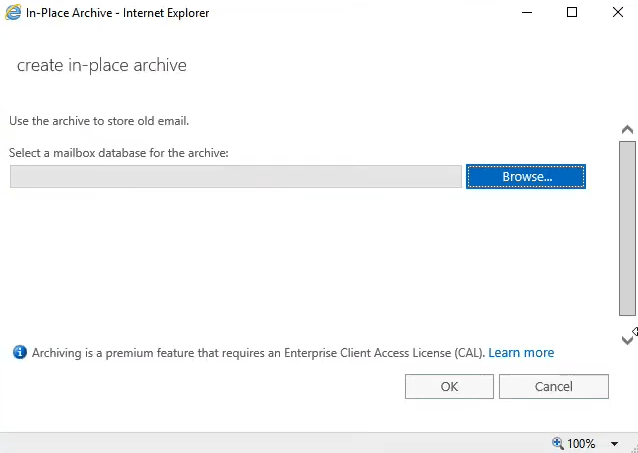Click the mailbox database text field
This screenshot has width=638, height=453.
click(236, 177)
